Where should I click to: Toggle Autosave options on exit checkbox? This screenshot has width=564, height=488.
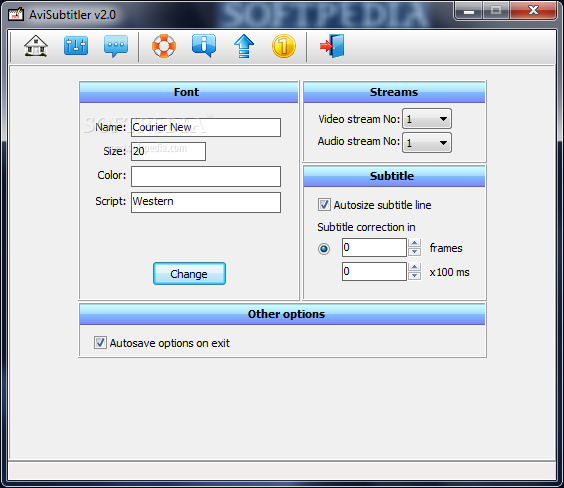100,342
